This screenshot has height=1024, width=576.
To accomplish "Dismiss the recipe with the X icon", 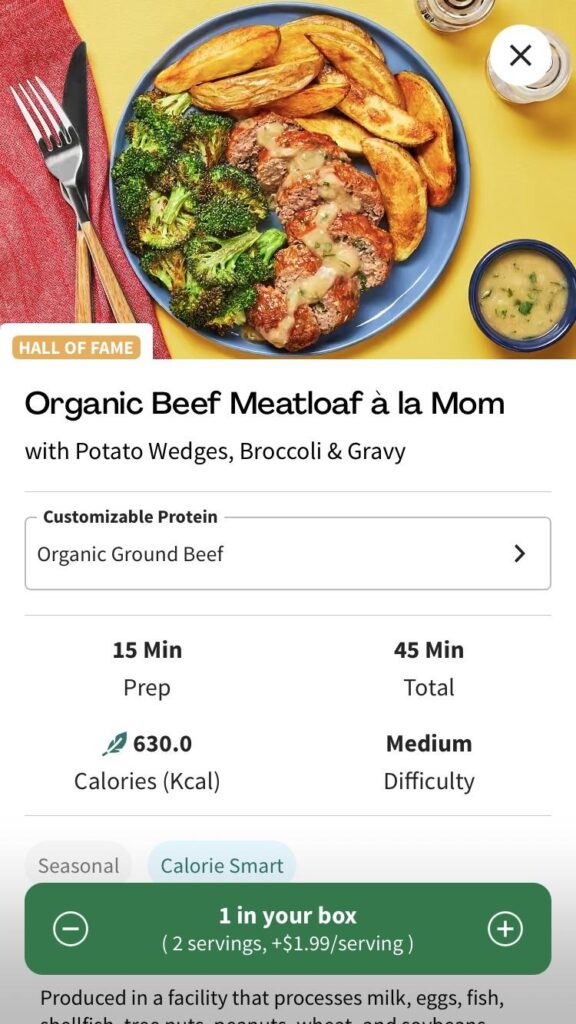I will tap(519, 56).
